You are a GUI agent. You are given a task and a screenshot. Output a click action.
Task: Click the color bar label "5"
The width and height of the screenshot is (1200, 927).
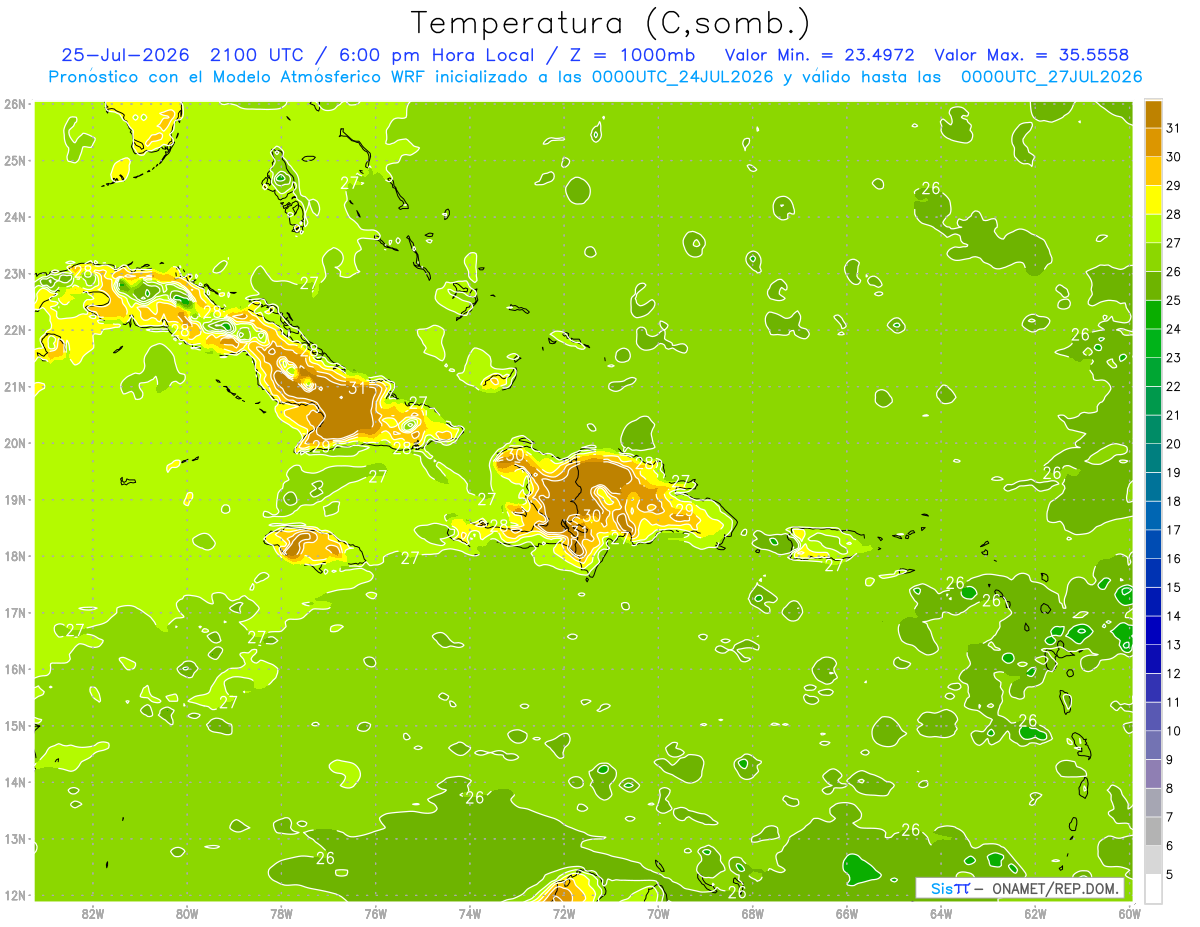coord(1170,874)
